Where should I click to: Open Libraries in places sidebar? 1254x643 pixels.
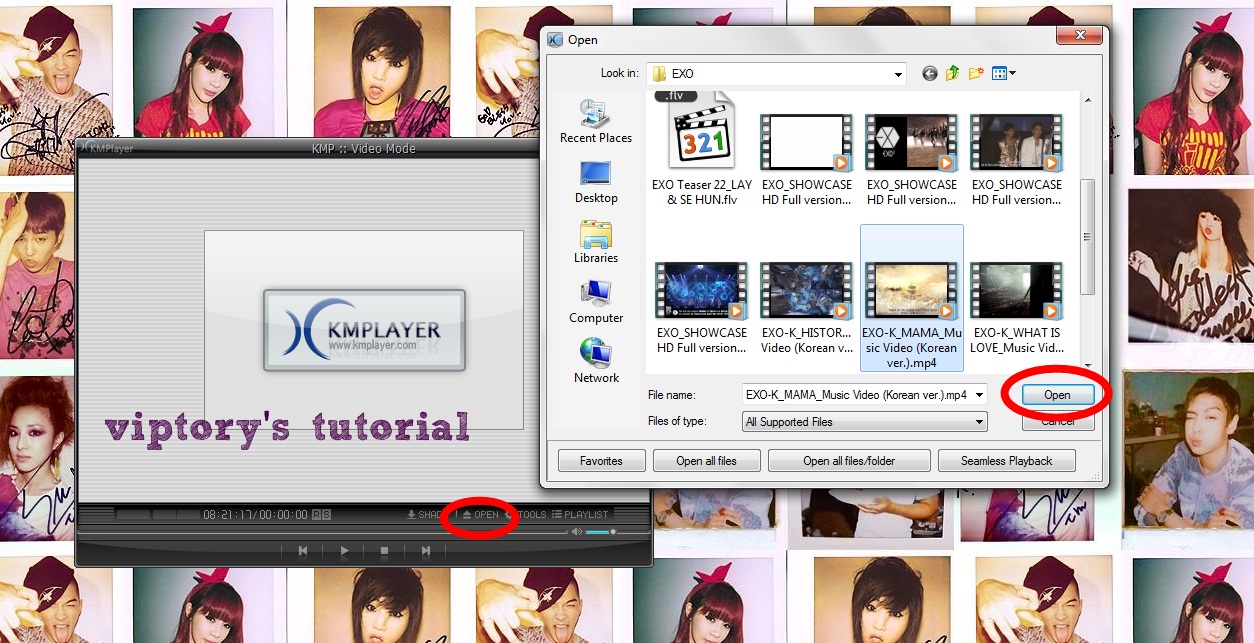tap(596, 242)
